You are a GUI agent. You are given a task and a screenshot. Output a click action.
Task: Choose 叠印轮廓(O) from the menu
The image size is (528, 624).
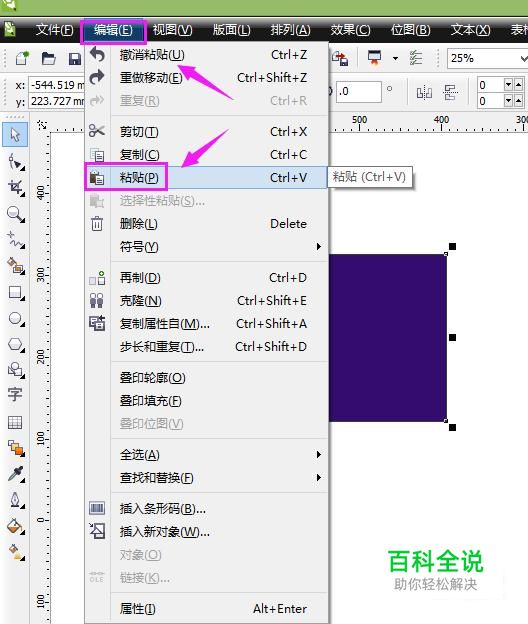(207, 378)
